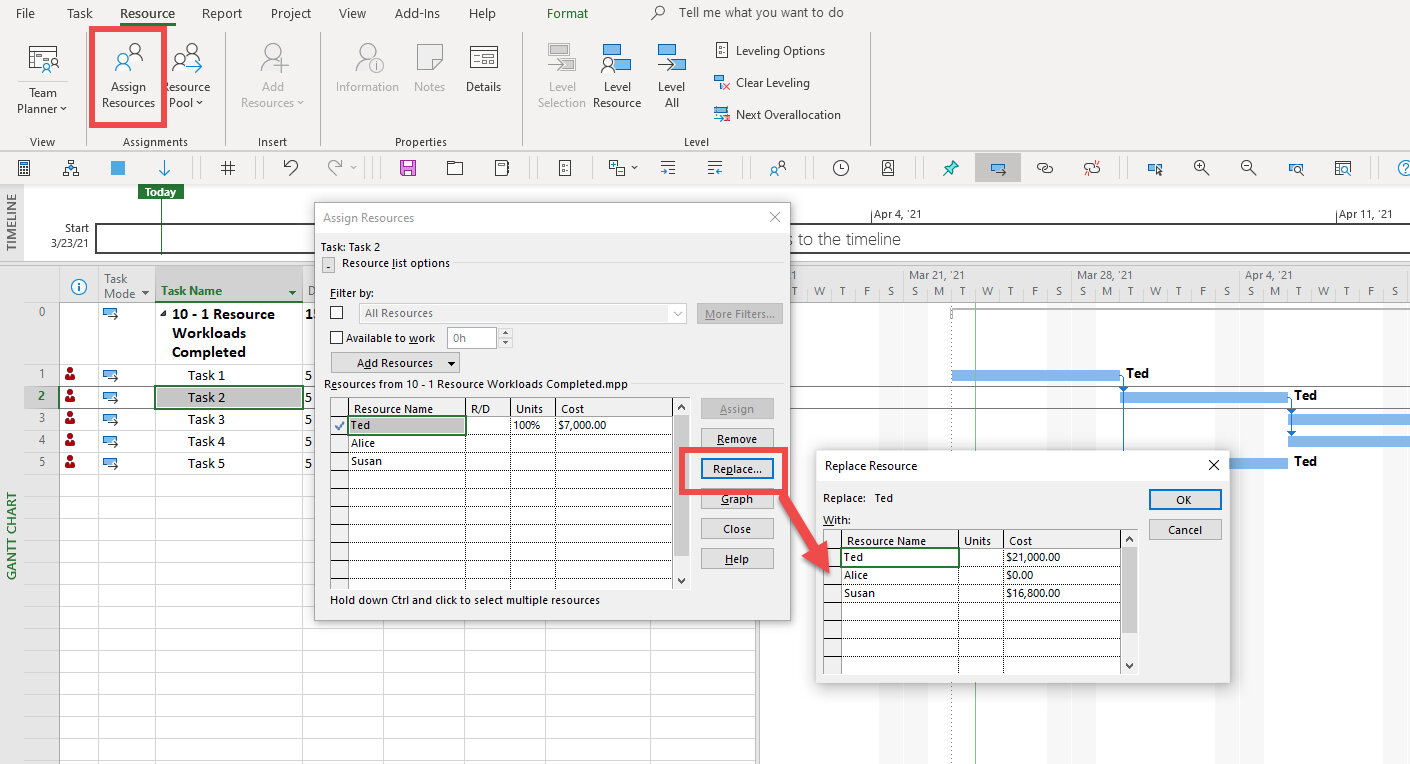This screenshot has height=764, width=1410.
Task: Switch to the View tab
Action: (x=352, y=13)
